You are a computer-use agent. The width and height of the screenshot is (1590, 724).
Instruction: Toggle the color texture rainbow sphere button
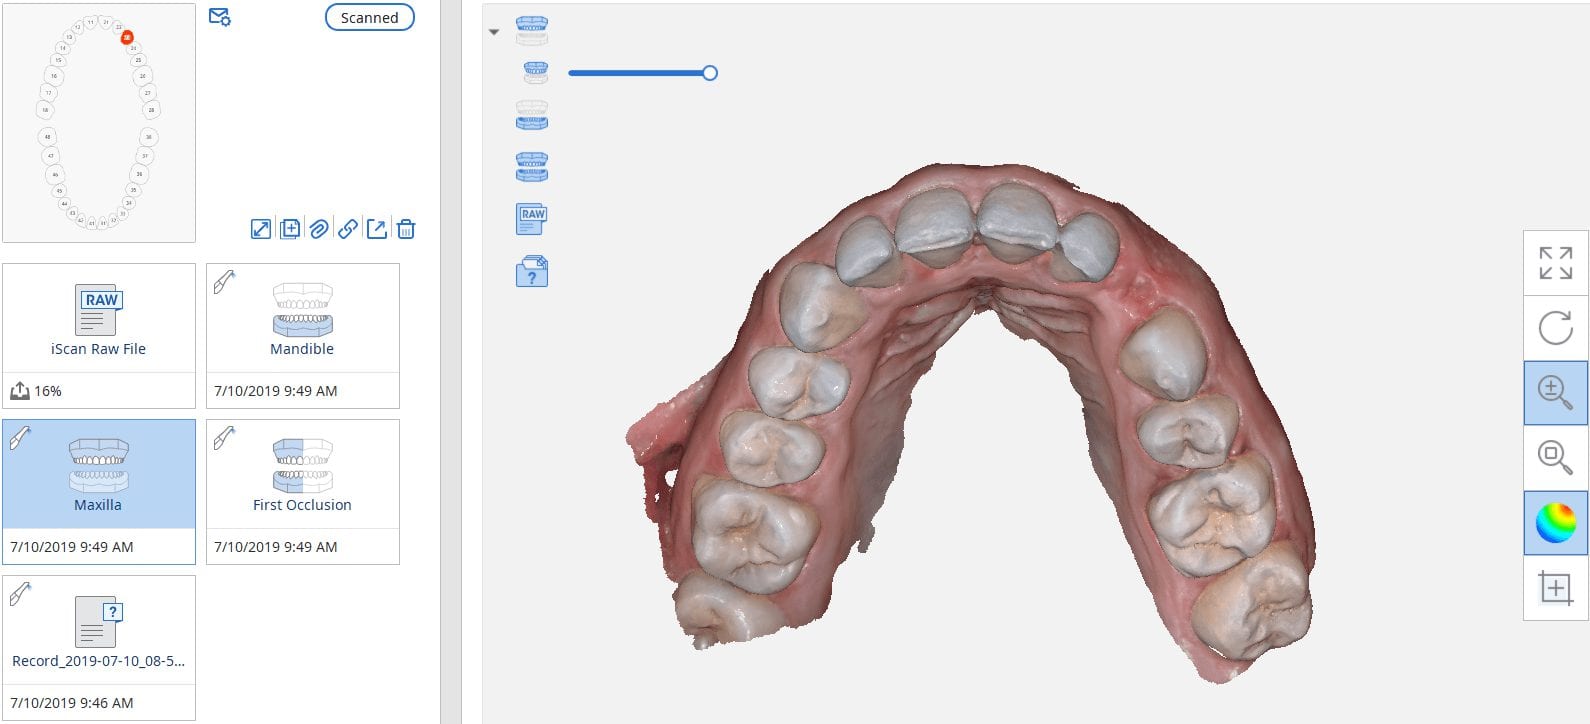[1555, 523]
